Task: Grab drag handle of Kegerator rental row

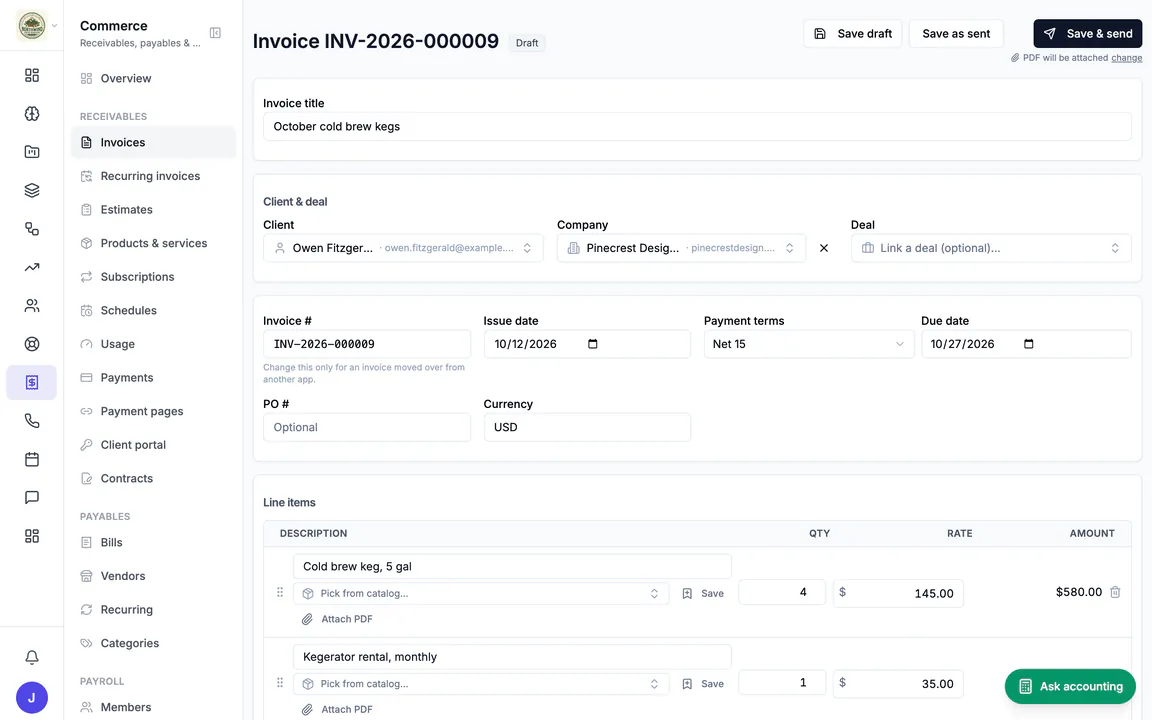Action: coord(280,683)
